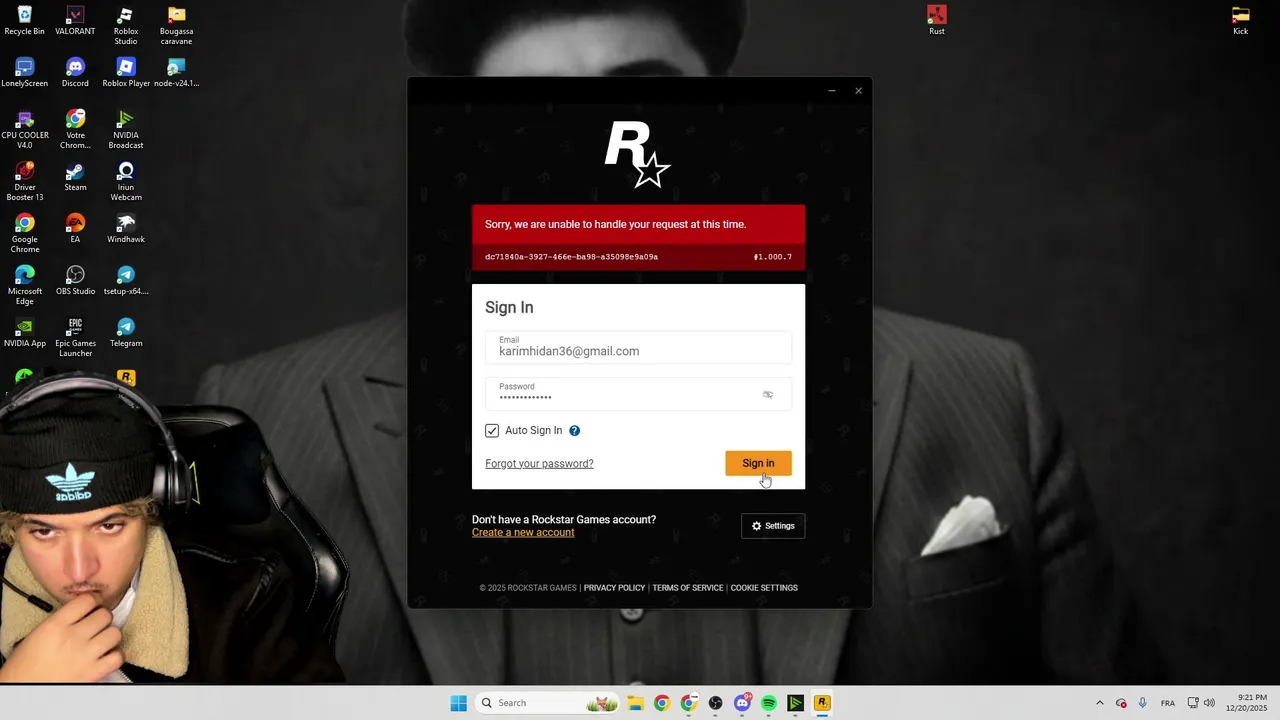
Task: Click the error code dc71840a text
Action: click(x=571, y=257)
